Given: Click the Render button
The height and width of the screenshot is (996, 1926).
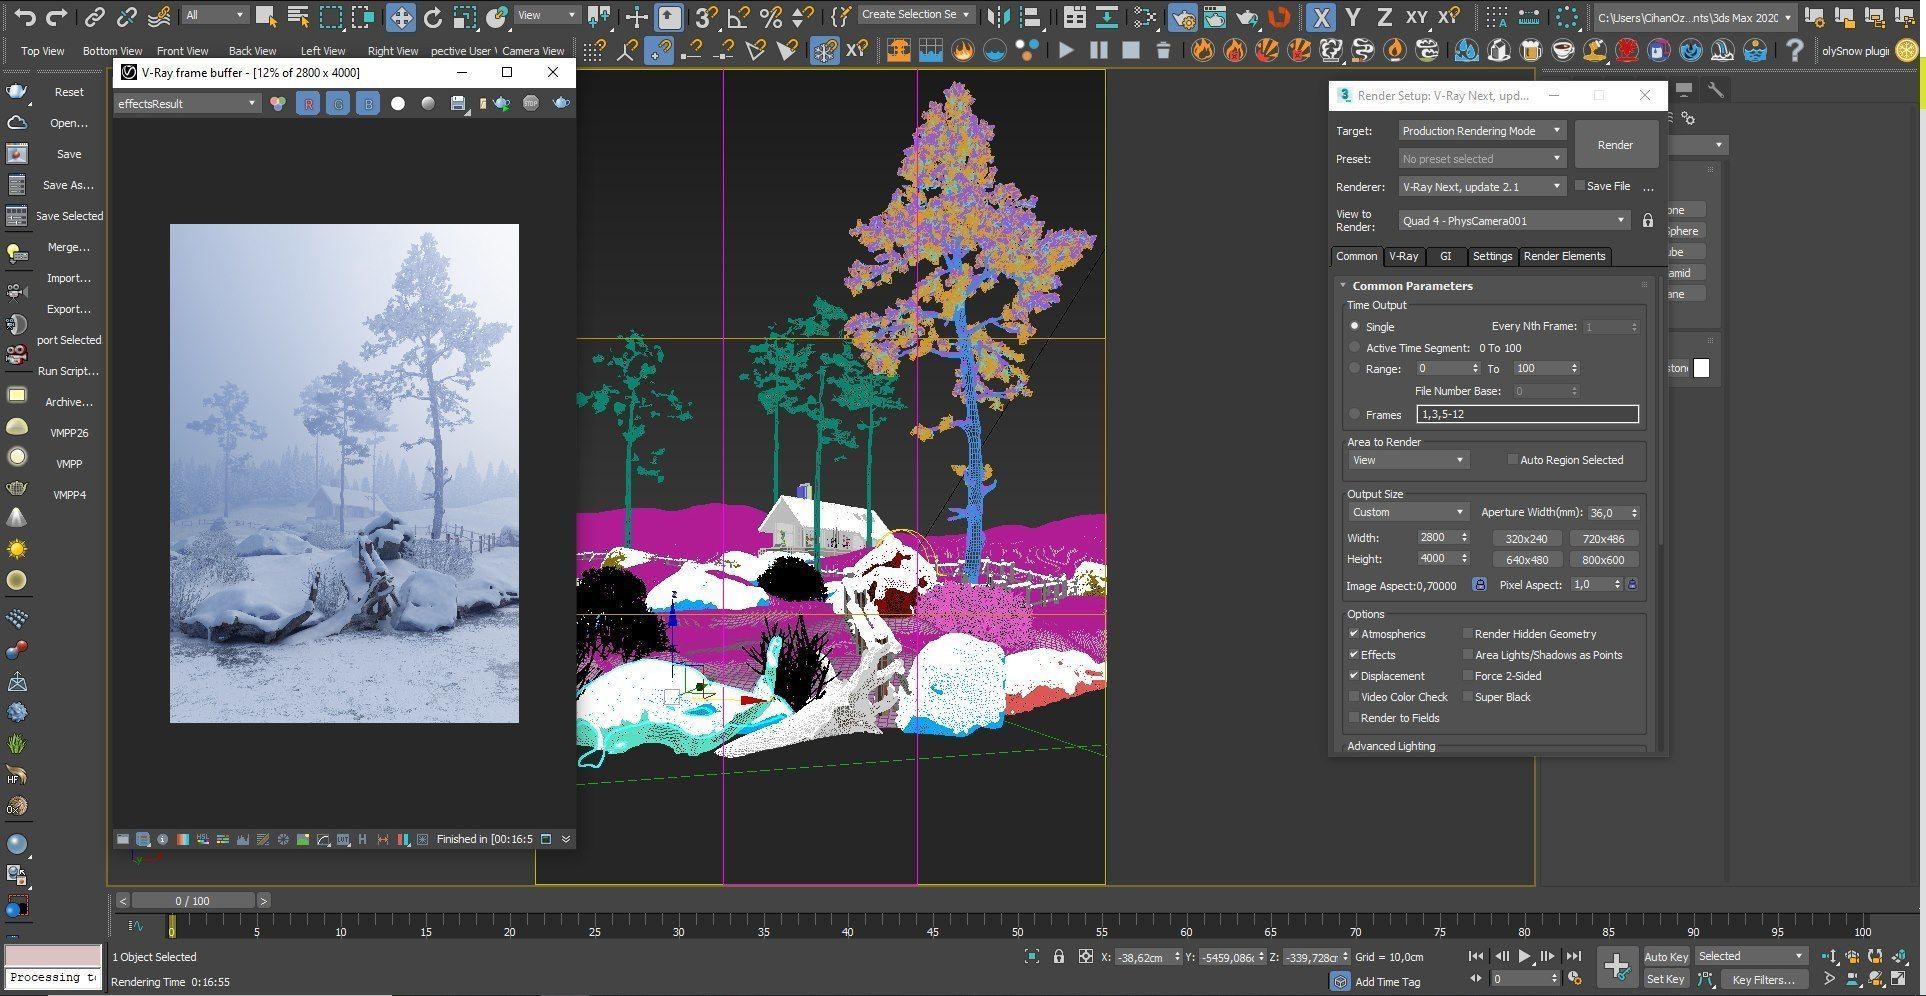Looking at the screenshot, I should (1615, 145).
